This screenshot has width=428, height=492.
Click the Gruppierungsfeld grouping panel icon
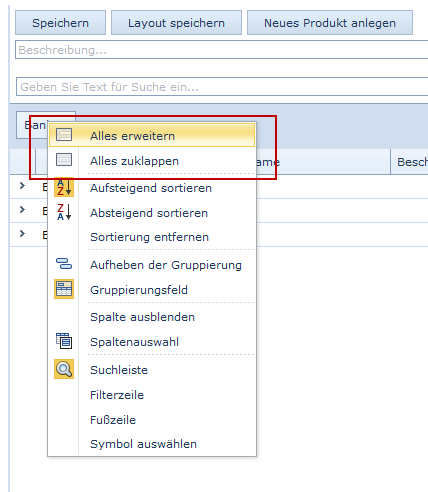64,289
